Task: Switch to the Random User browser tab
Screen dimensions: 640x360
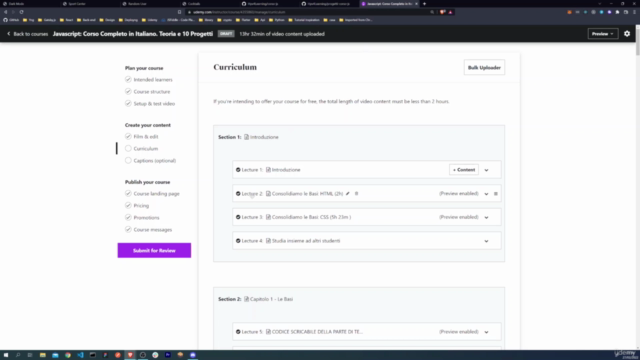Action: tap(149, 4)
